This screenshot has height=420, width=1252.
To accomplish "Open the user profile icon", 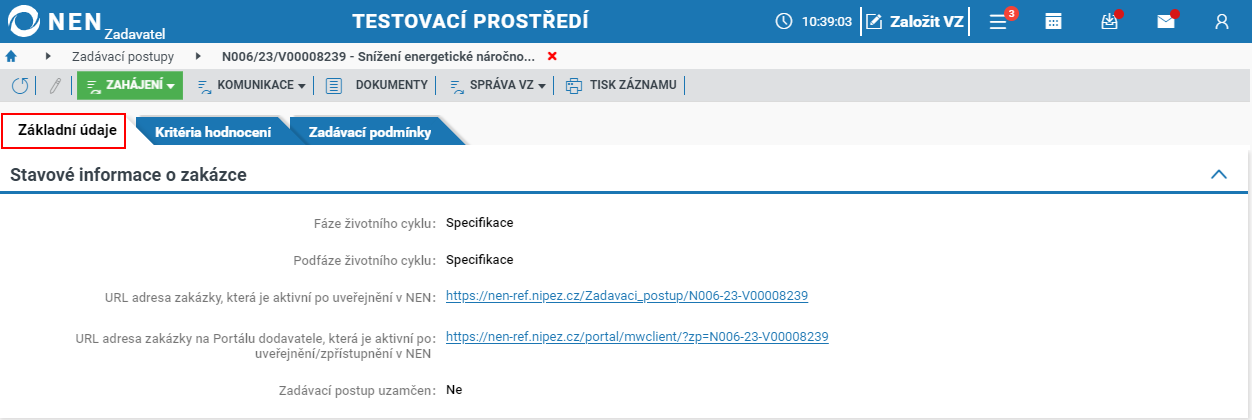I will coord(1222,21).
